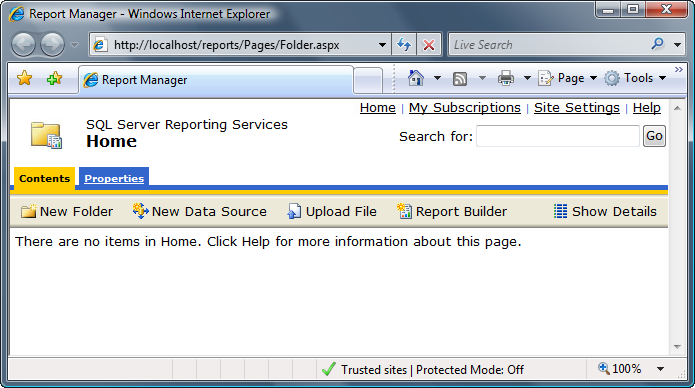Create a New Data Source
This screenshot has width=695, height=388.
pyautogui.click(x=199, y=212)
